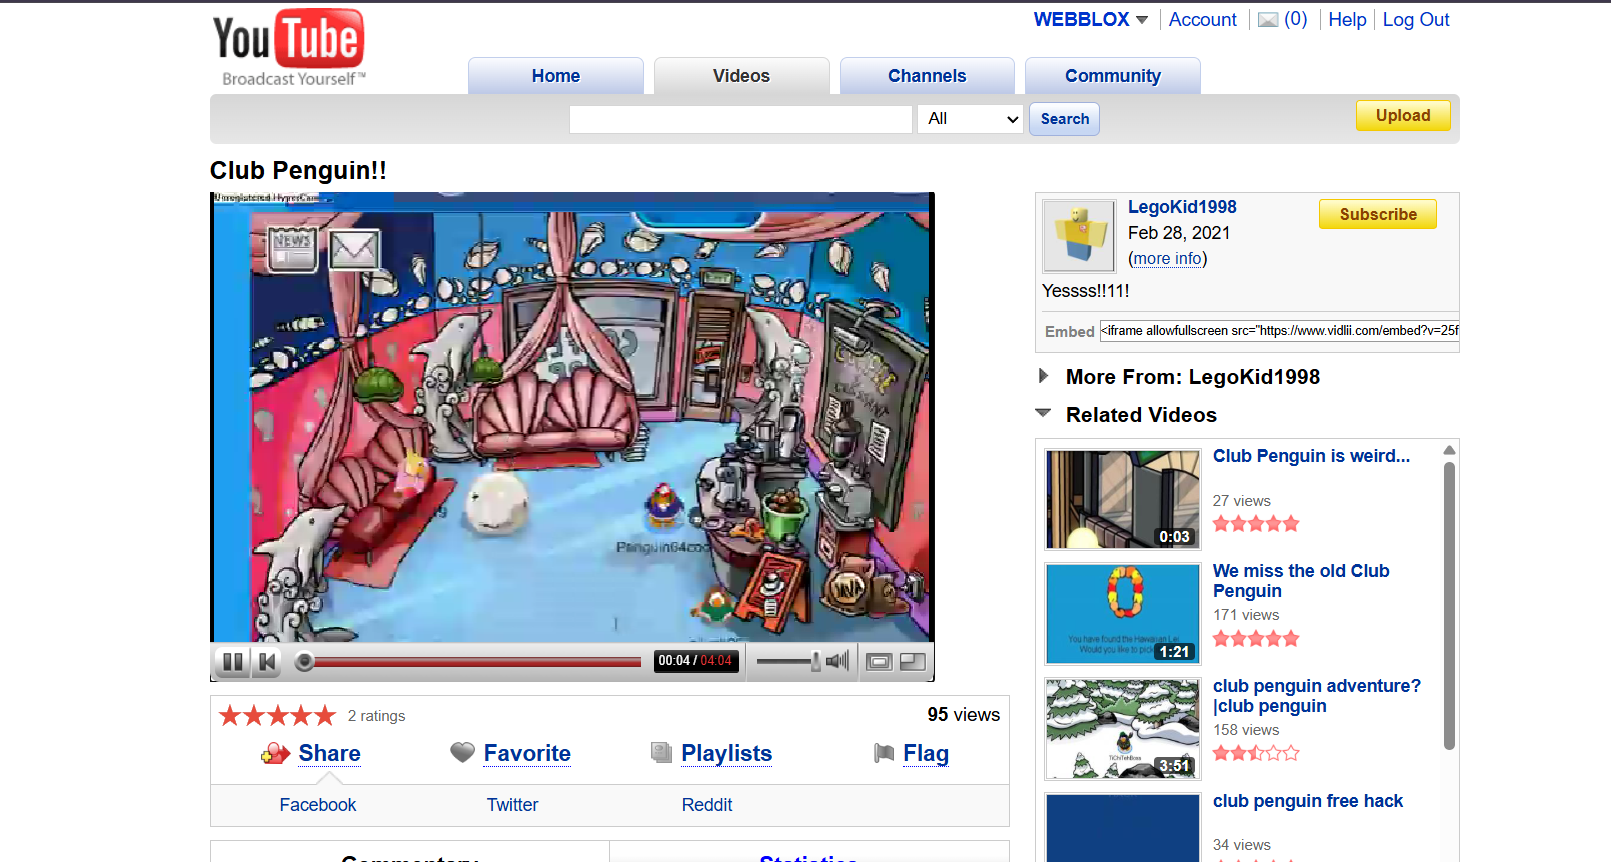The image size is (1611, 862).
Task: Click the '95 views' count
Action: [963, 715]
